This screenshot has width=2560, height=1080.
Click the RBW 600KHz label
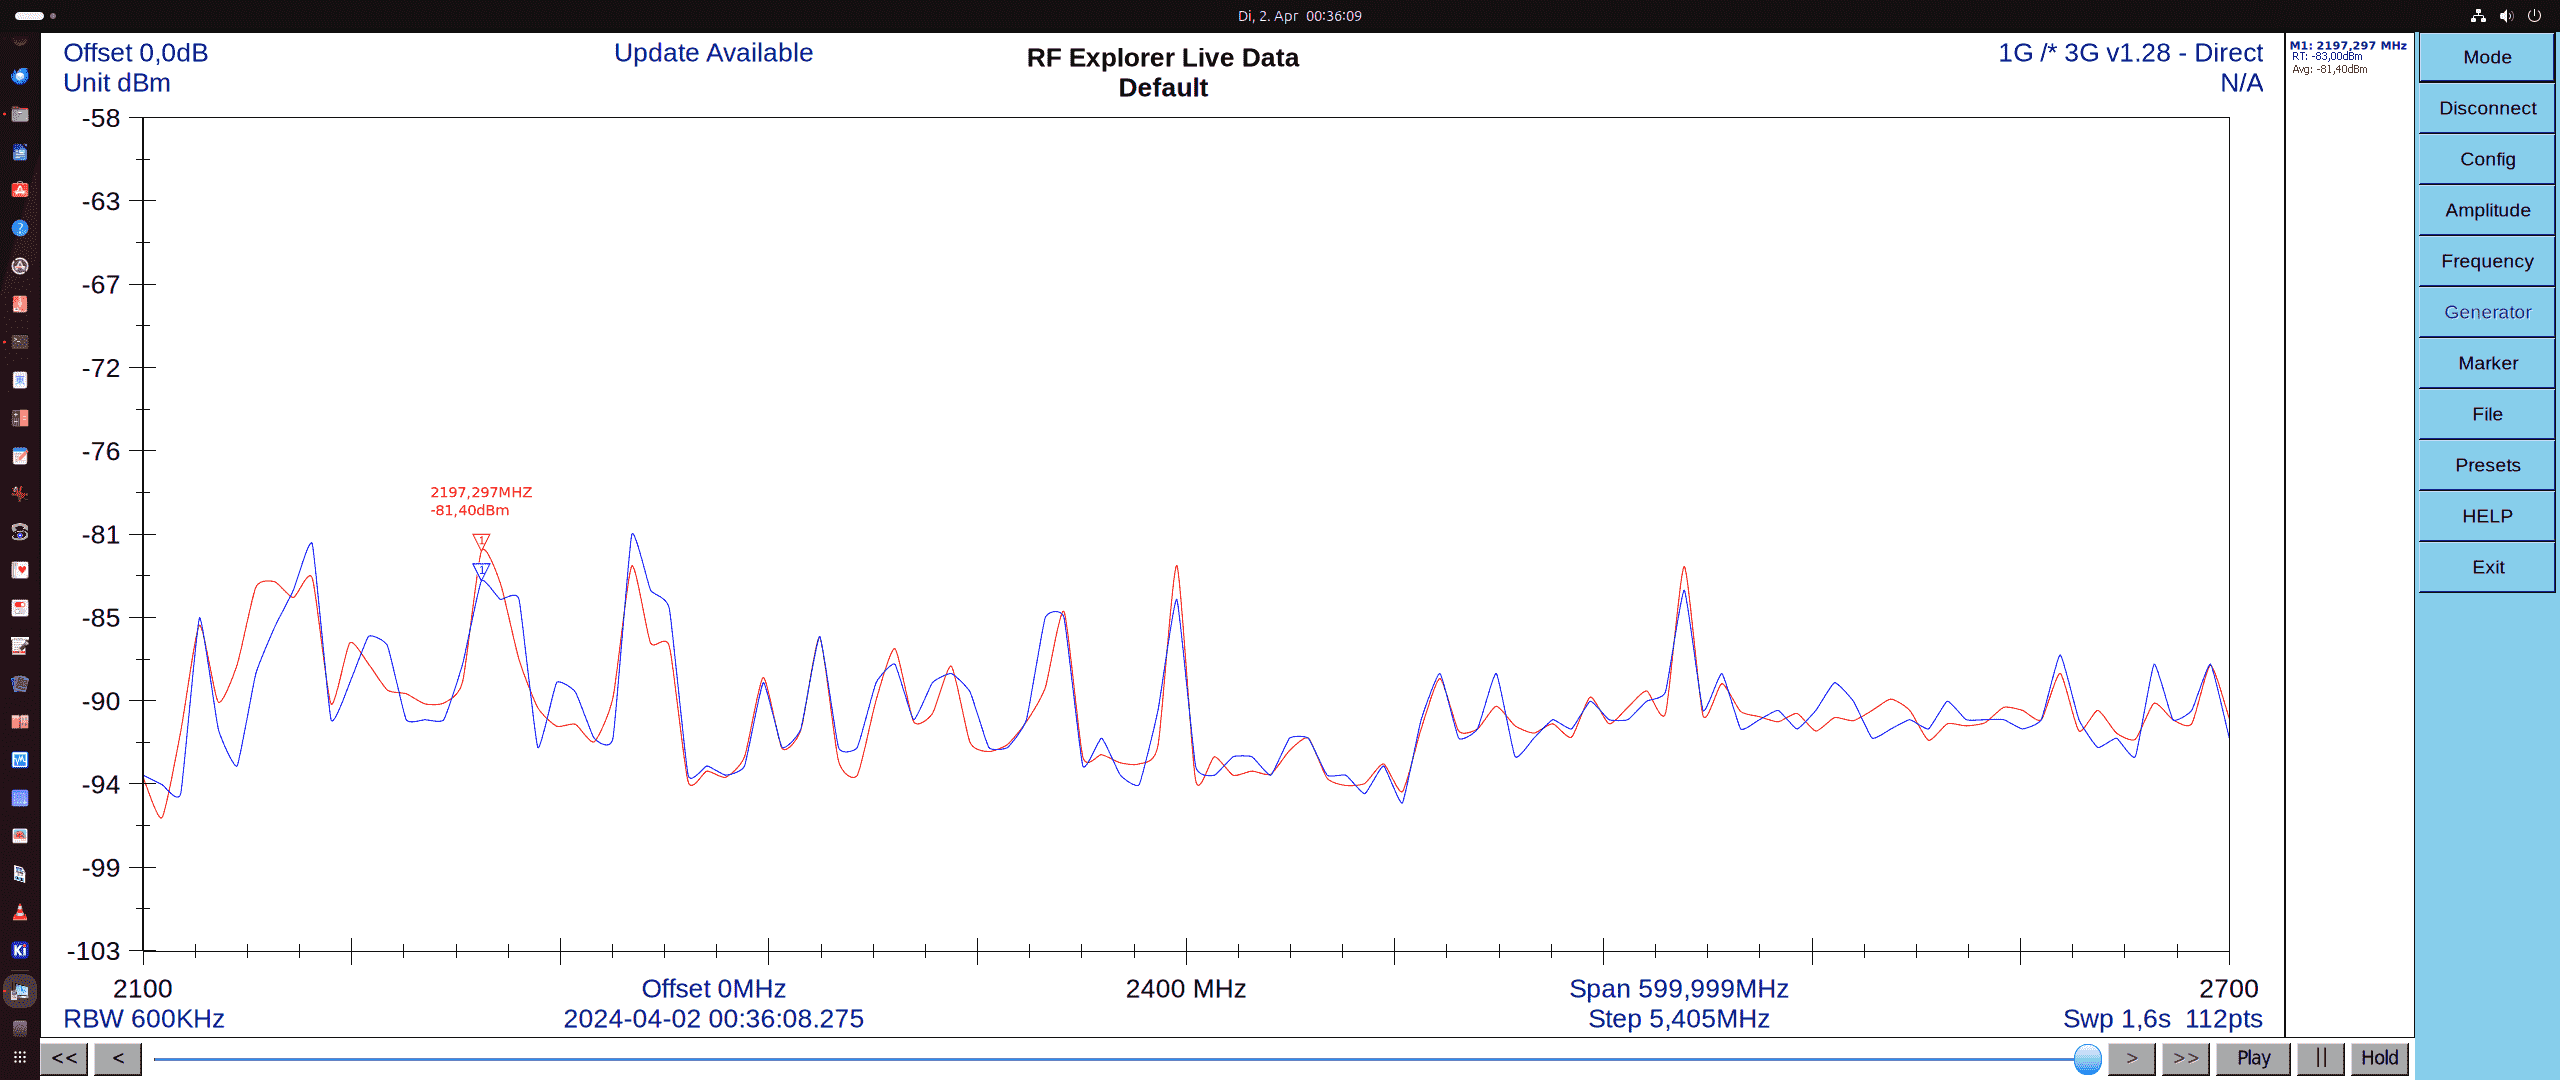[x=144, y=1019]
